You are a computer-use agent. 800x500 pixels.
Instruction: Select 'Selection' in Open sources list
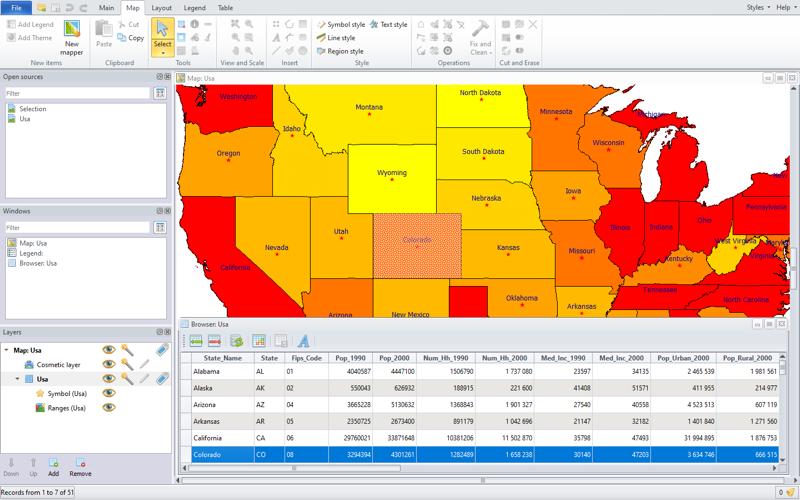(x=33, y=109)
